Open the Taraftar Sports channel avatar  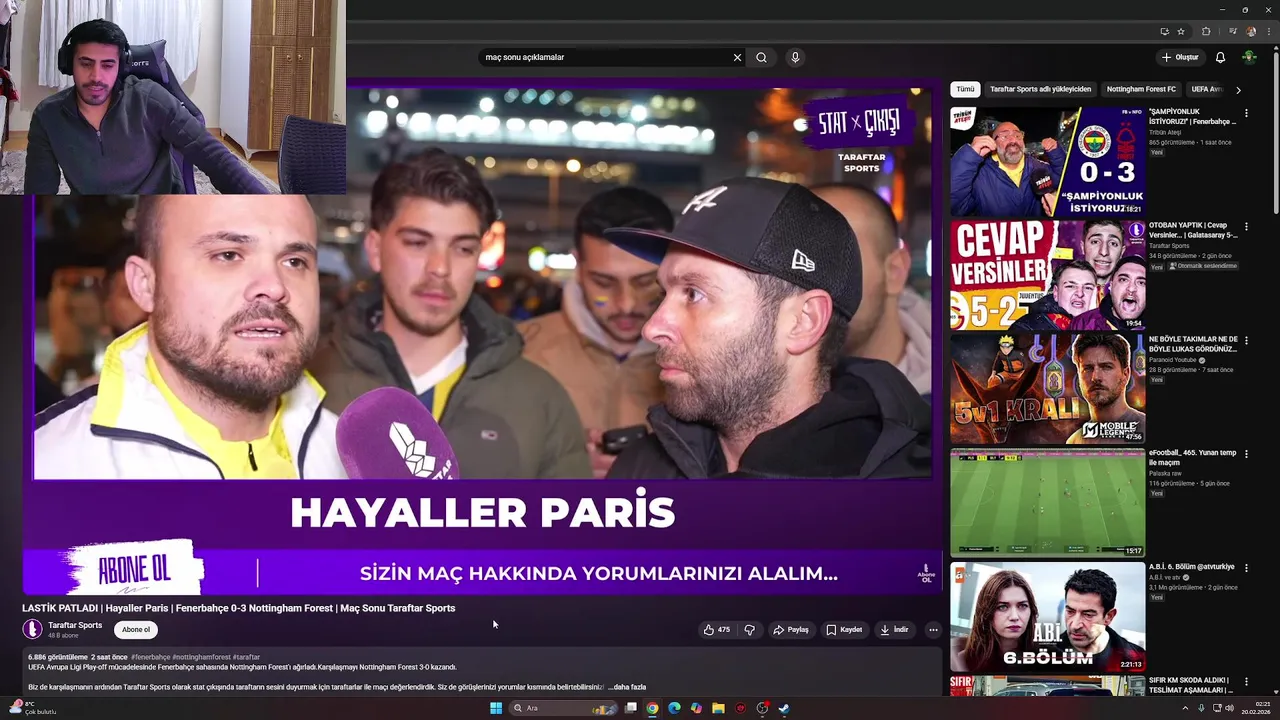[x=33, y=629]
